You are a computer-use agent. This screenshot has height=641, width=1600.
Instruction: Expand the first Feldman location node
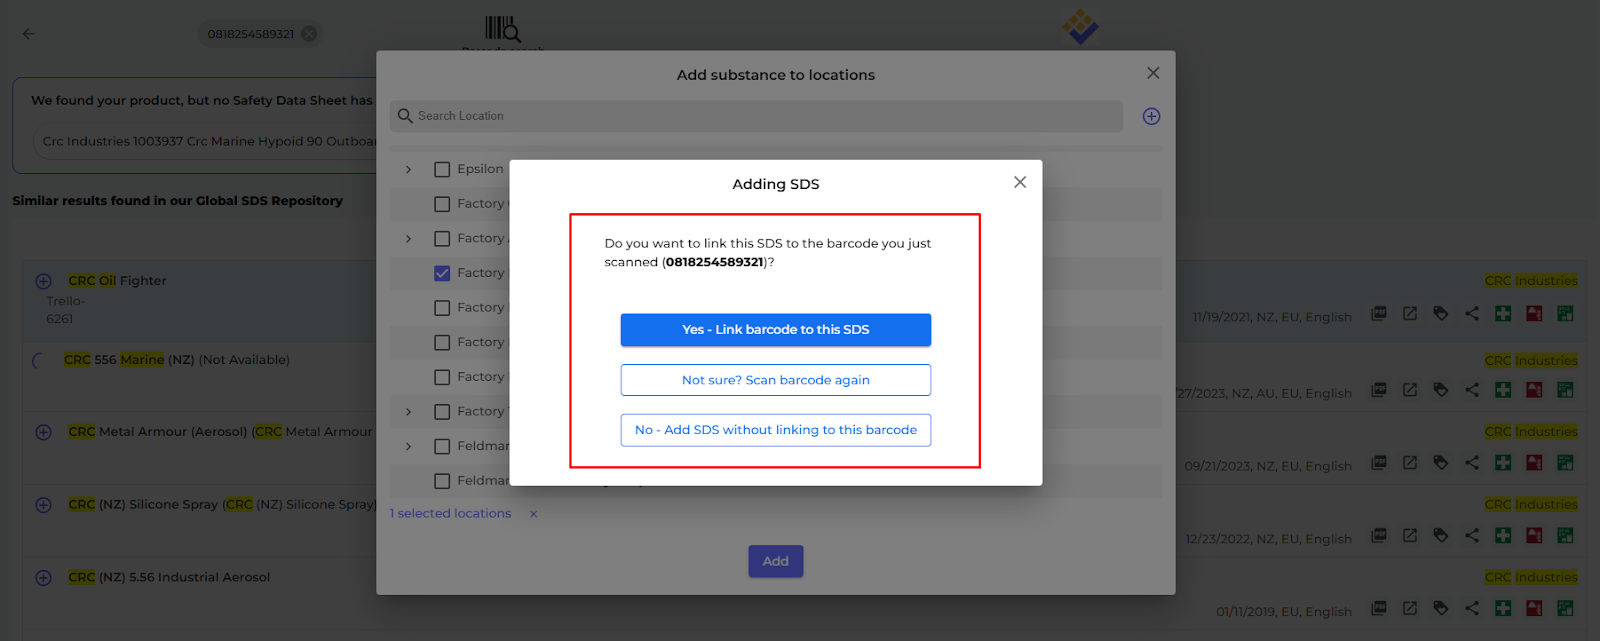coord(408,446)
